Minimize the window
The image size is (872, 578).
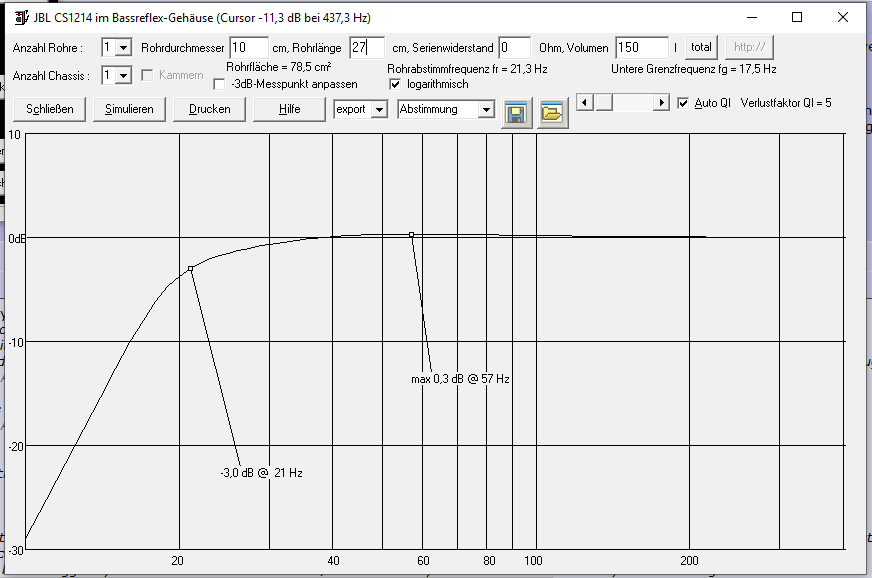click(752, 17)
